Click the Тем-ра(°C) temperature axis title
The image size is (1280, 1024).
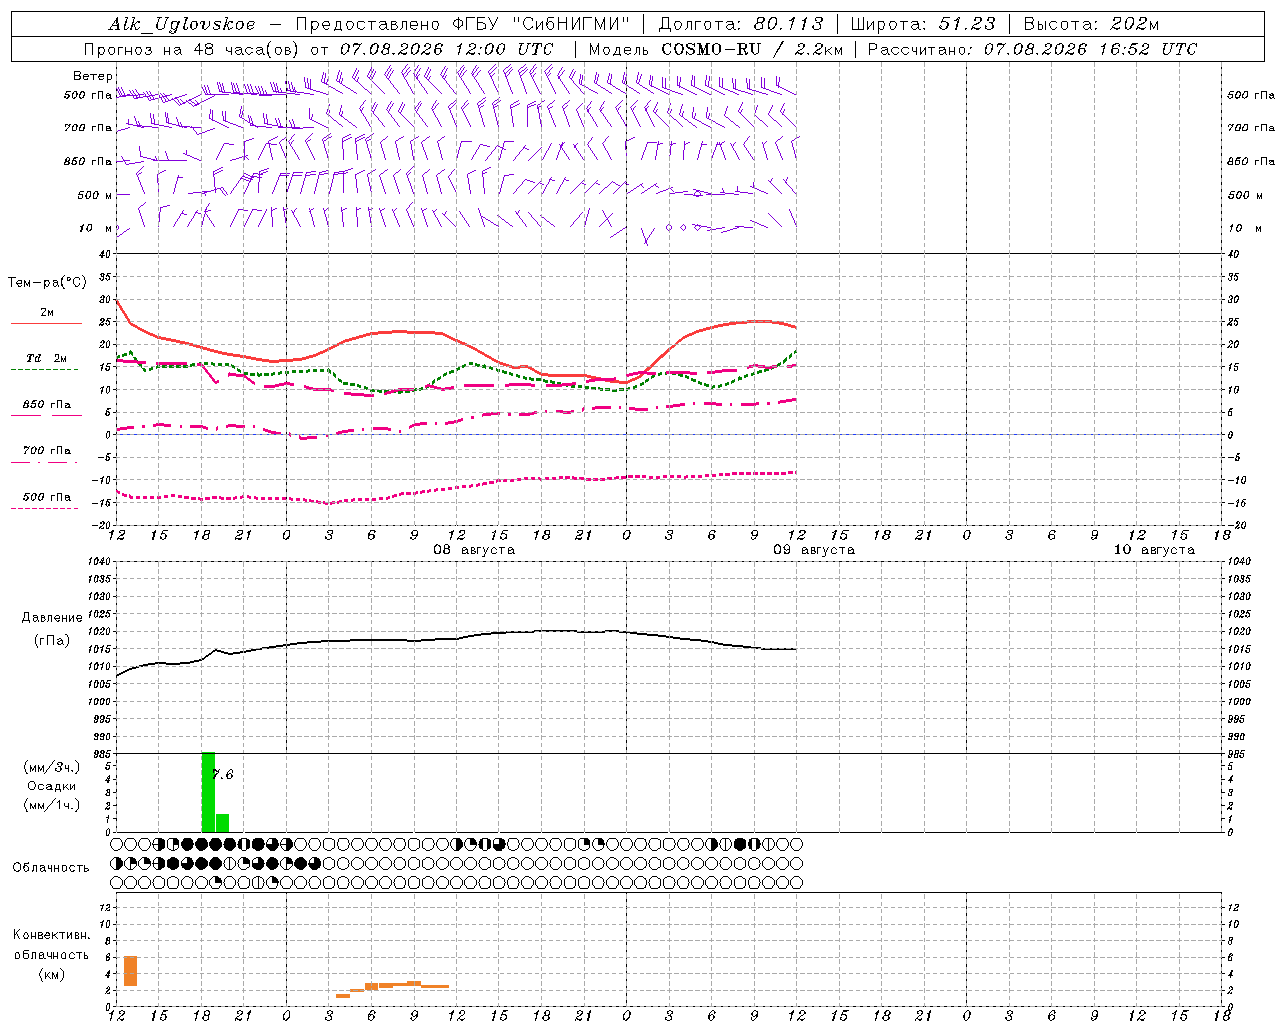(47, 283)
